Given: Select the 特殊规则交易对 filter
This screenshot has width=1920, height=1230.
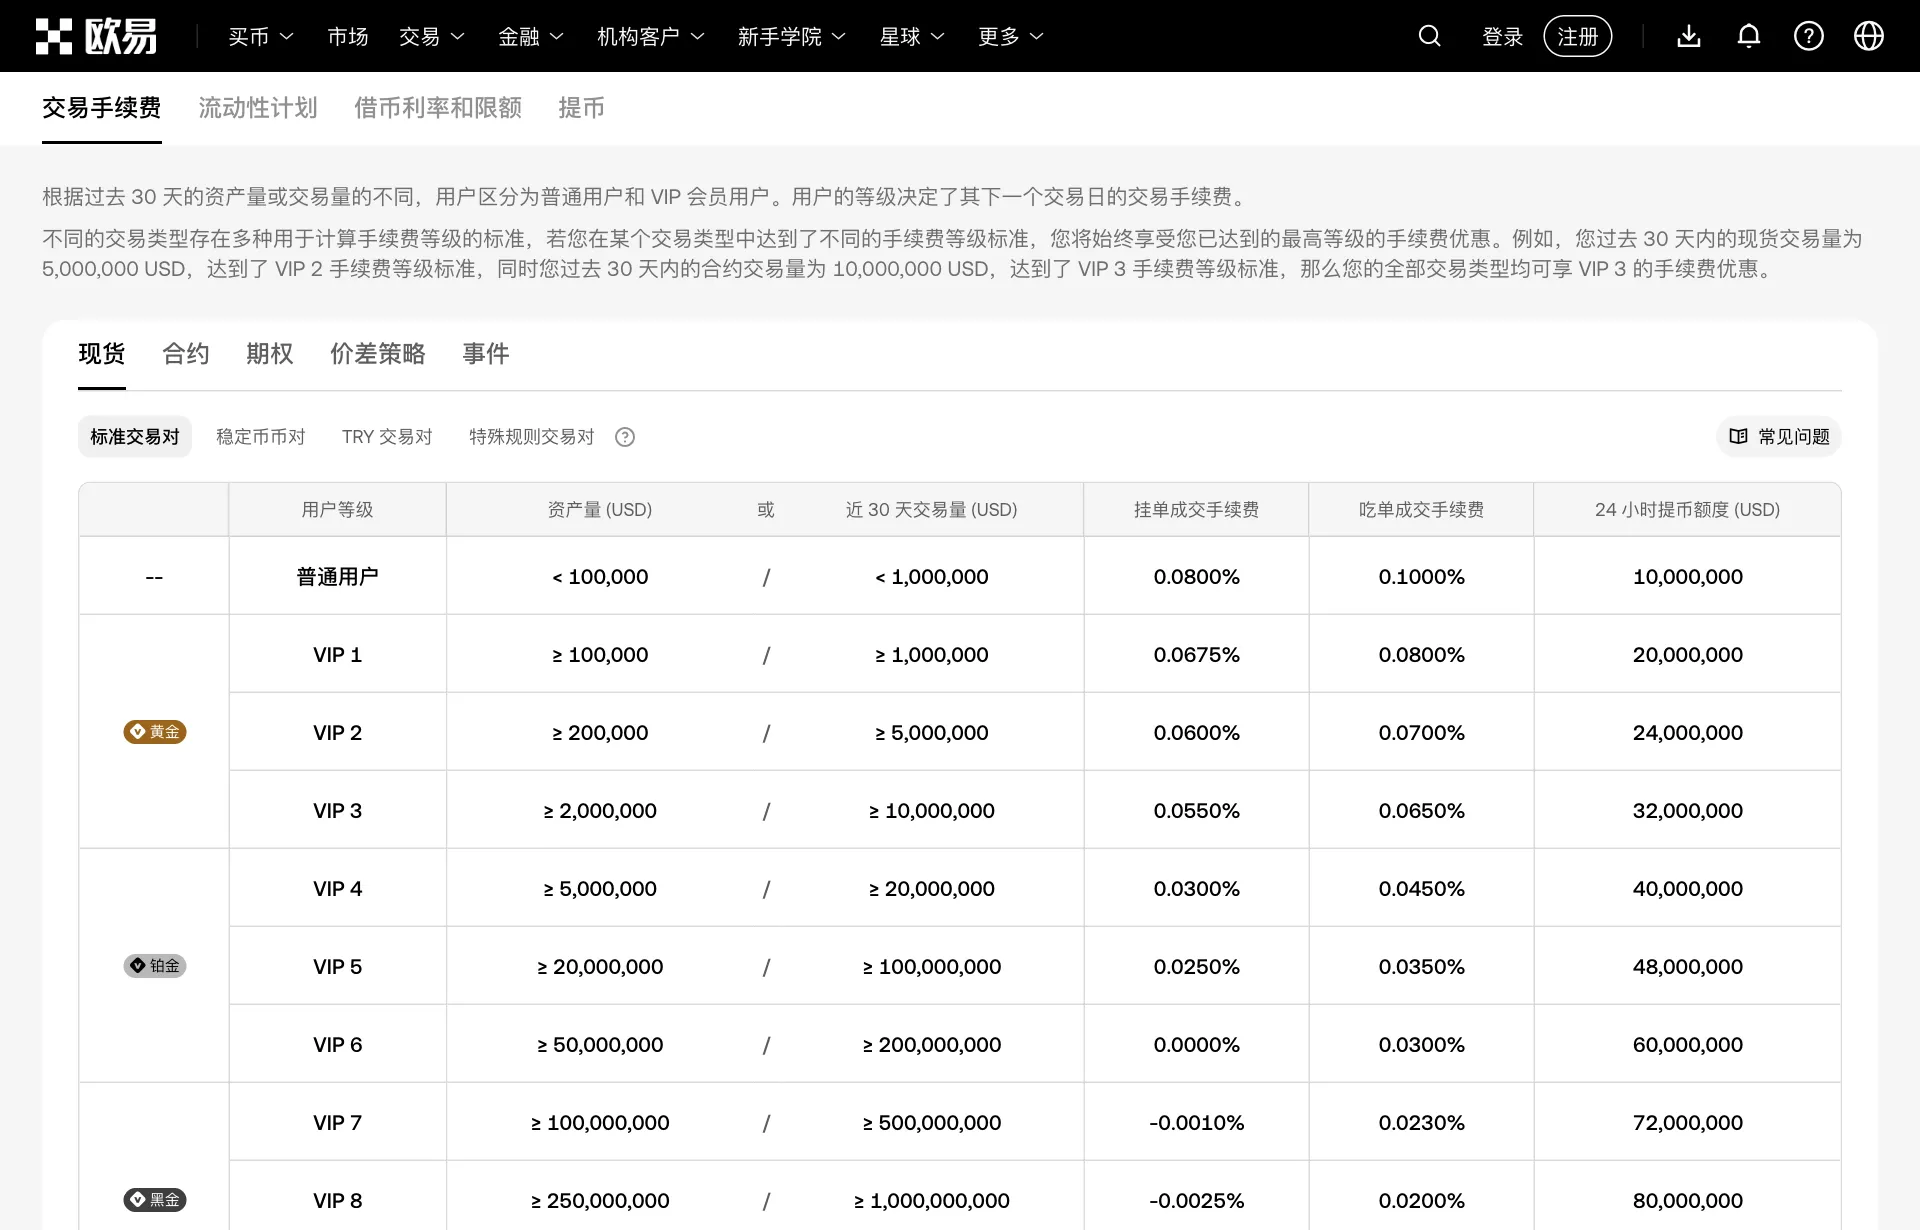Looking at the screenshot, I should pos(532,437).
